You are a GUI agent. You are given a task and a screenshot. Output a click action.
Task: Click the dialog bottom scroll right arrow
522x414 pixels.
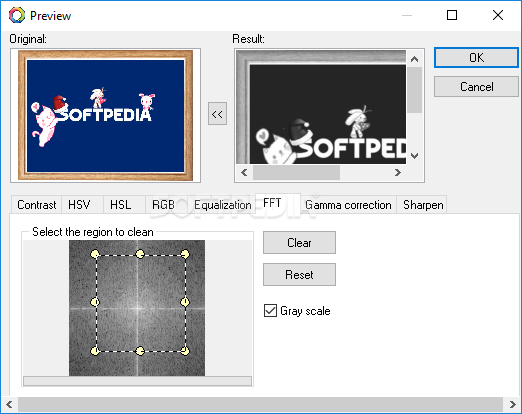tap(512, 404)
